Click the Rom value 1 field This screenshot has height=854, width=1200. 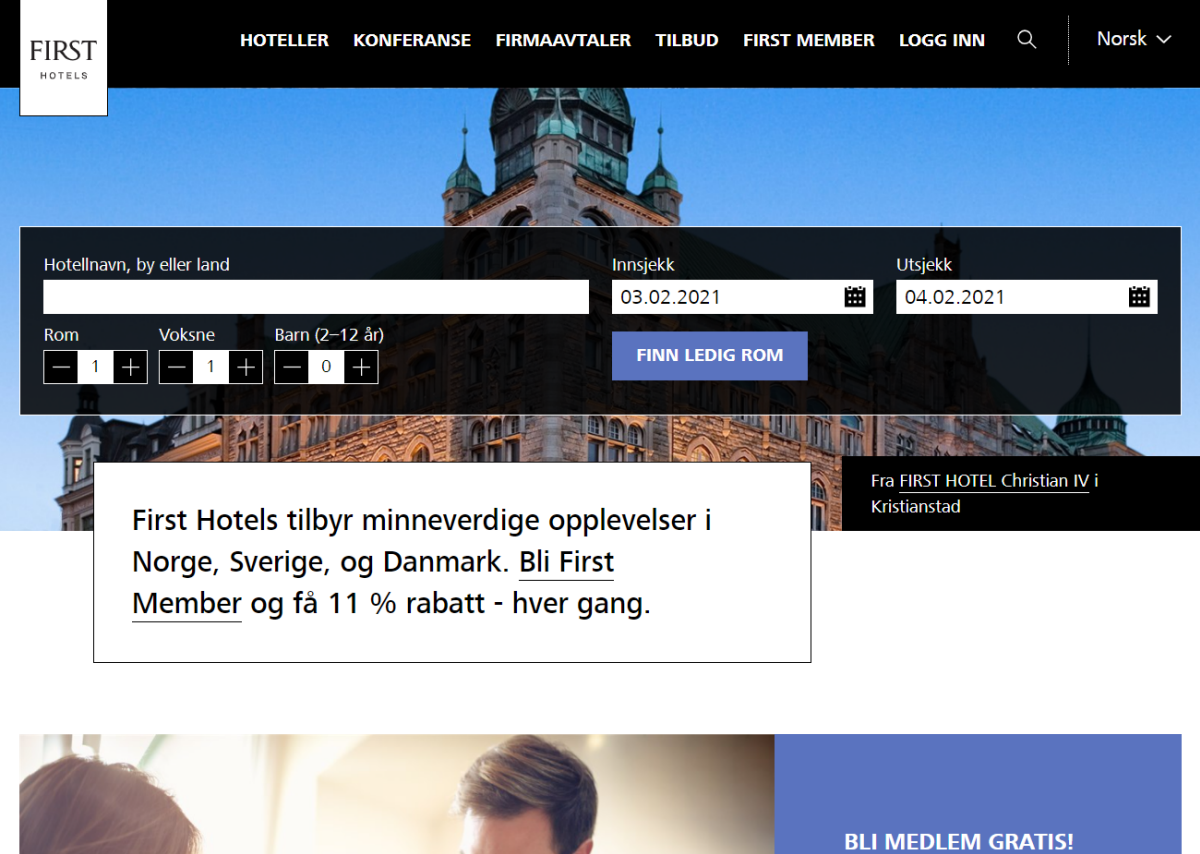pos(96,367)
